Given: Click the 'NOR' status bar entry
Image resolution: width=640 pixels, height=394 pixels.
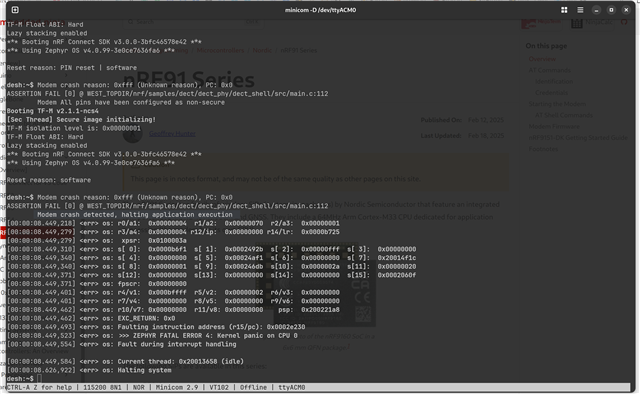Looking at the screenshot, I should (138, 387).
